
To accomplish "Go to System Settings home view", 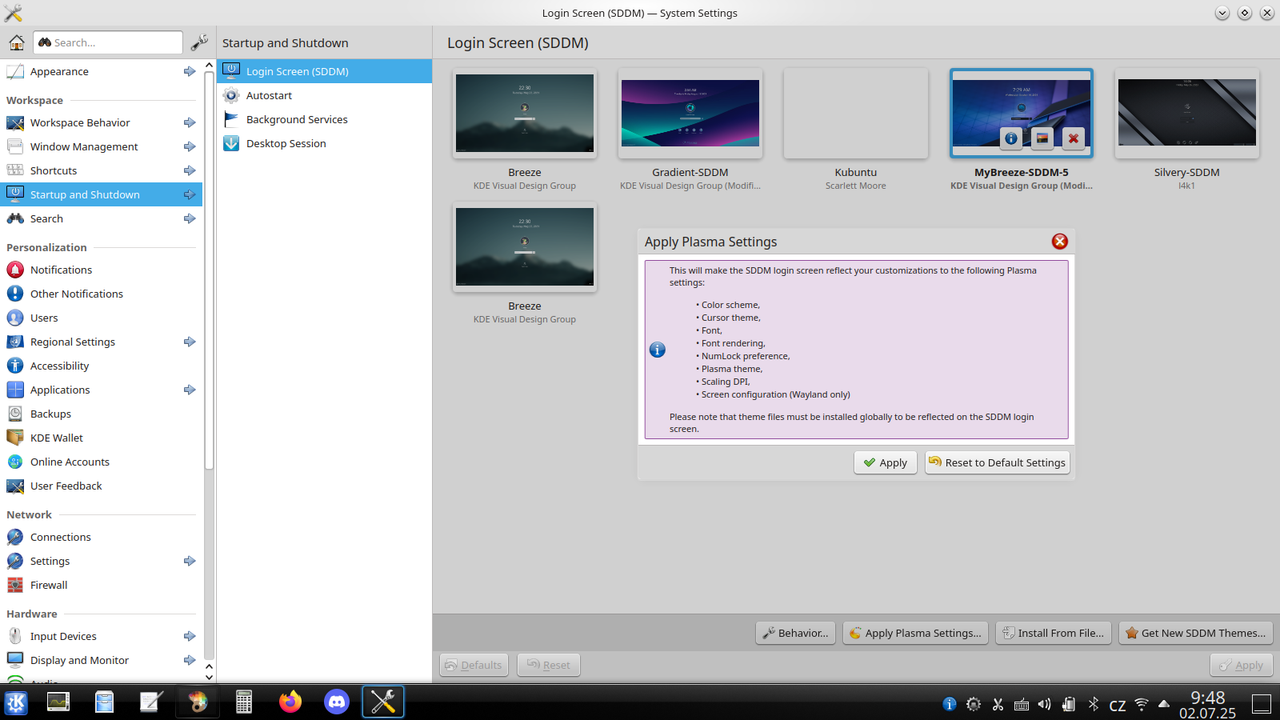I will tap(16, 42).
